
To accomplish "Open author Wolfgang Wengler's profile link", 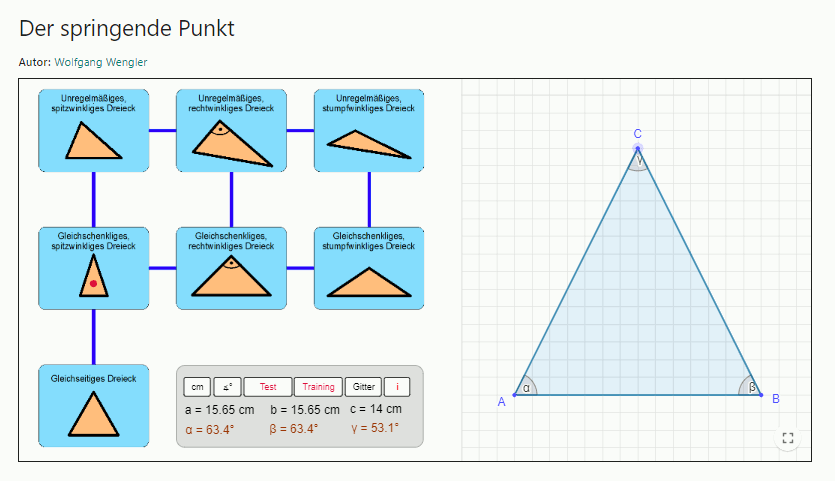I will 100,63.
